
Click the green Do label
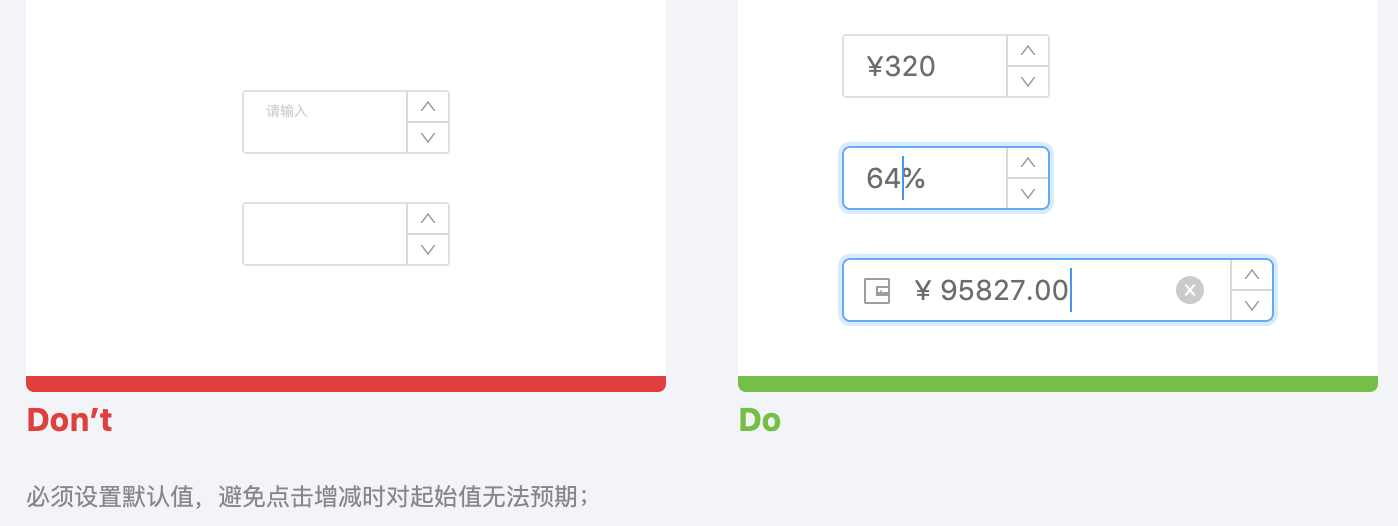(759, 420)
